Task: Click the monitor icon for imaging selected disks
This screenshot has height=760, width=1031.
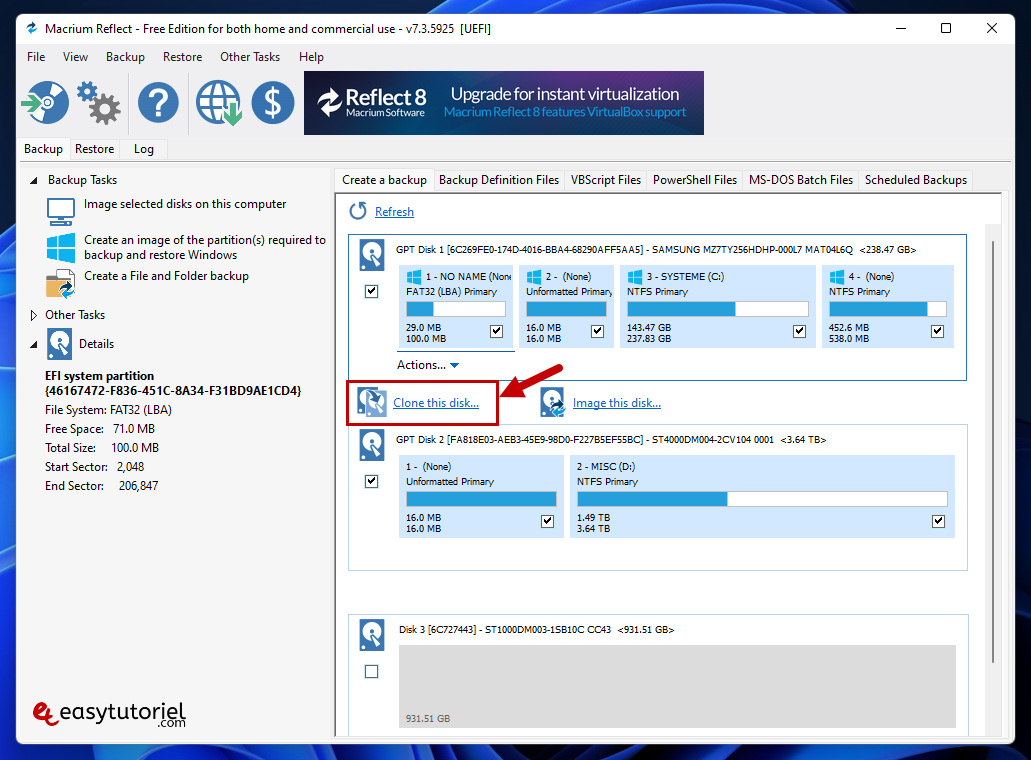Action: [60, 211]
